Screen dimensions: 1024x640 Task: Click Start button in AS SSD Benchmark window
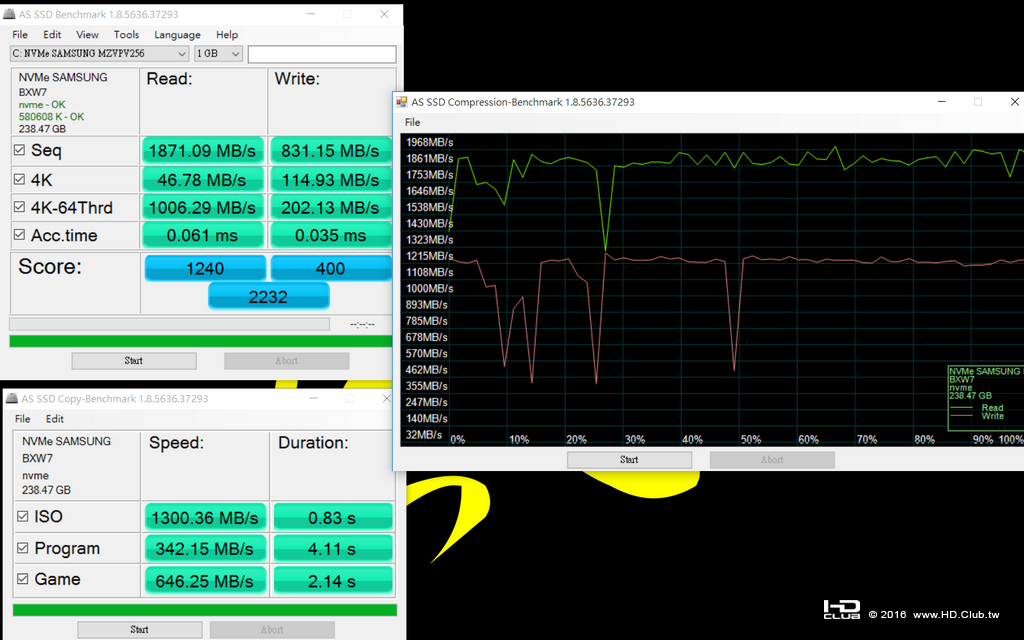[x=134, y=360]
